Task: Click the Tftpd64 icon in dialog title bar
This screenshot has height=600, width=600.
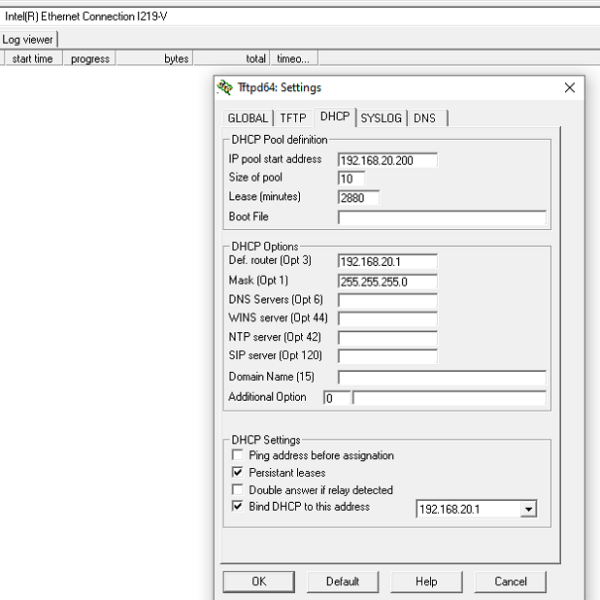Action: [x=225, y=88]
